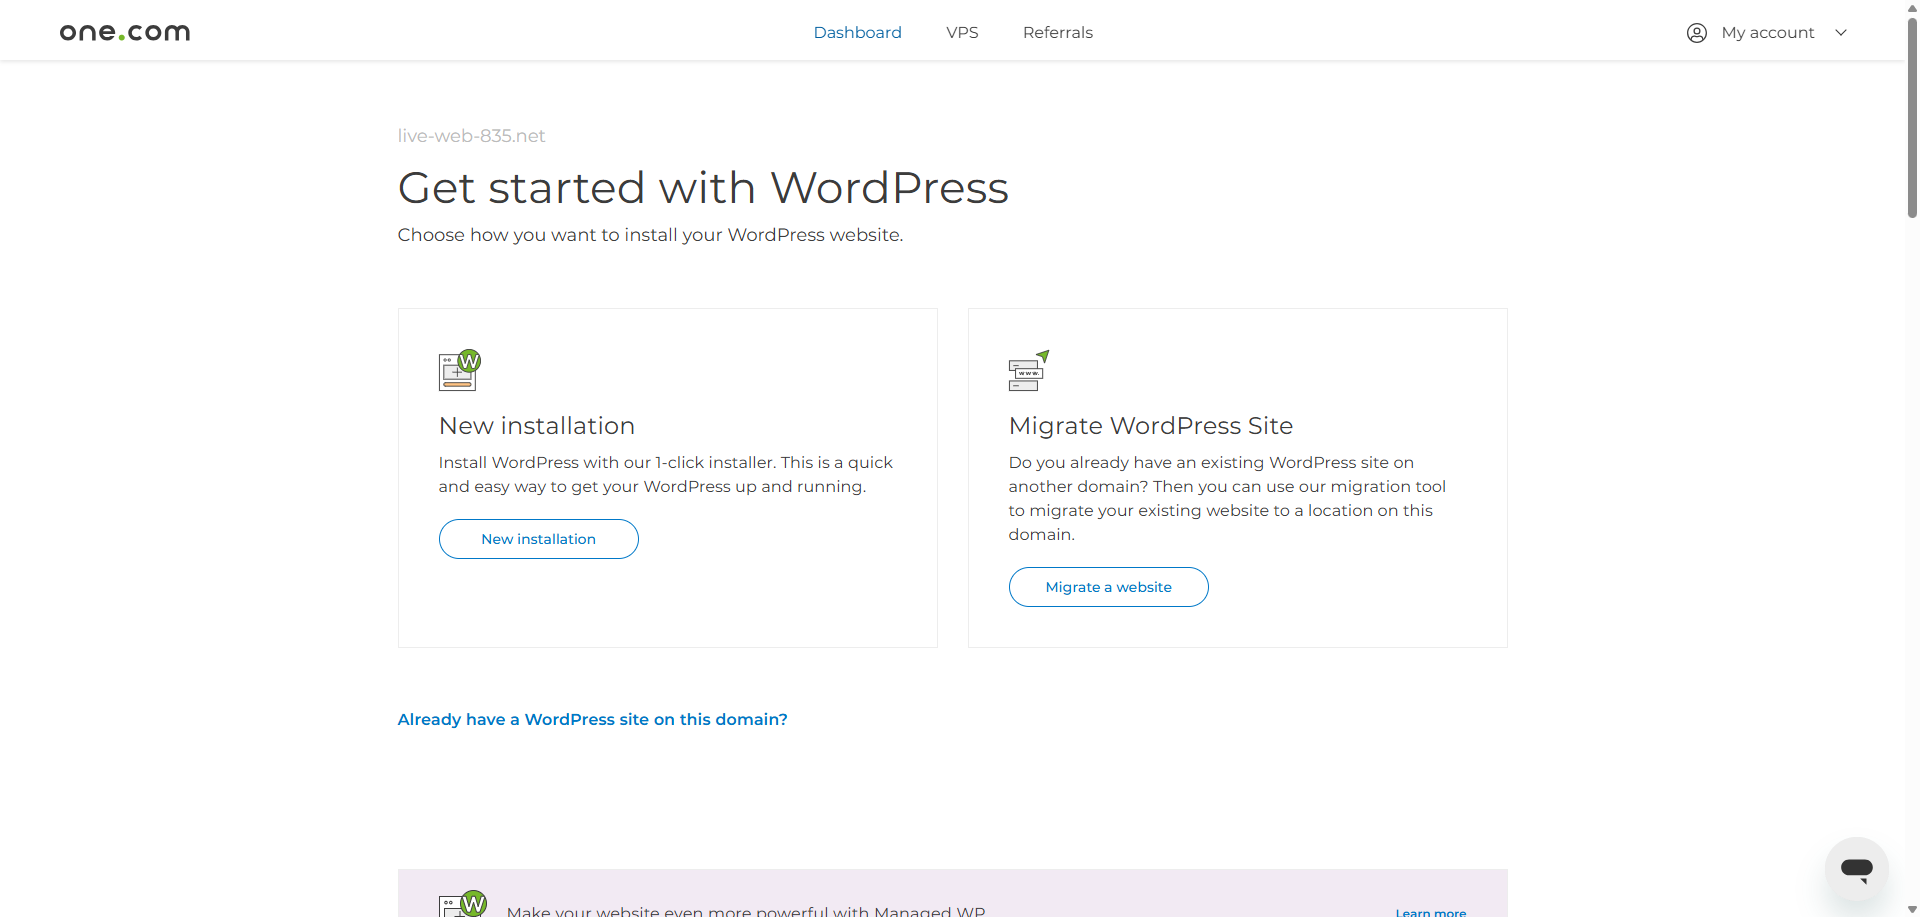
Task: Open Already have a WordPress site link
Action: [x=592, y=719]
